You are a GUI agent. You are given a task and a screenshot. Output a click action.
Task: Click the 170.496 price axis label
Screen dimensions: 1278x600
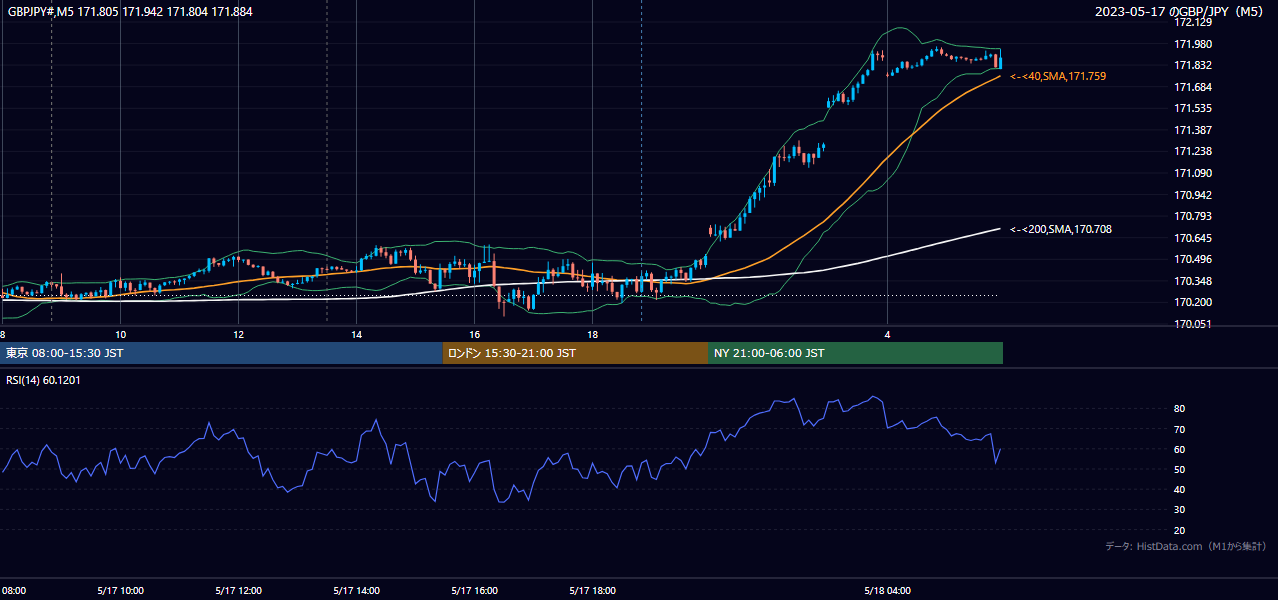click(x=1193, y=259)
